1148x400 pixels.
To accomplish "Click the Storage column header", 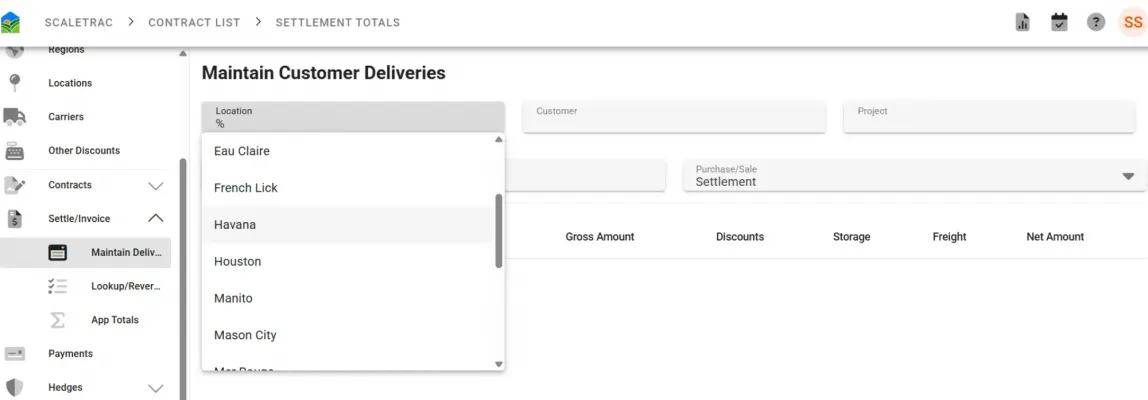I will coord(851,237).
